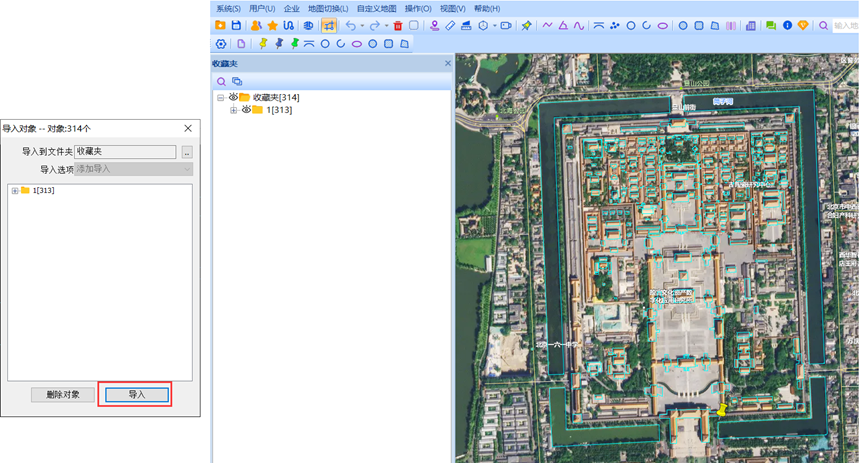Toggle the eye icon for folder 1[313]
The width and height of the screenshot is (861, 463).
coord(246,109)
